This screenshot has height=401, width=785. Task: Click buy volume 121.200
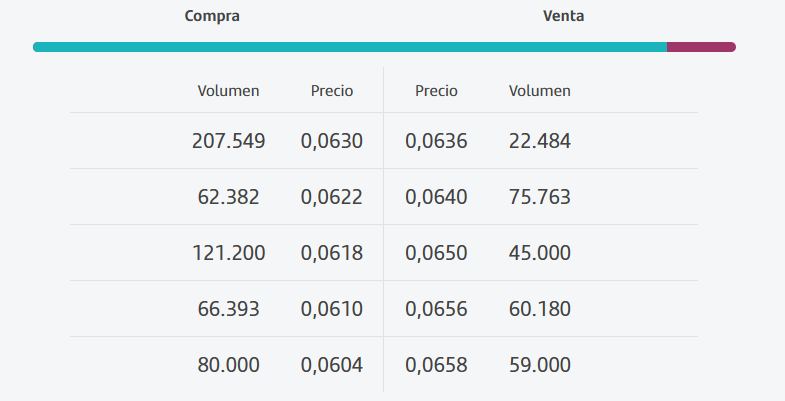228,253
